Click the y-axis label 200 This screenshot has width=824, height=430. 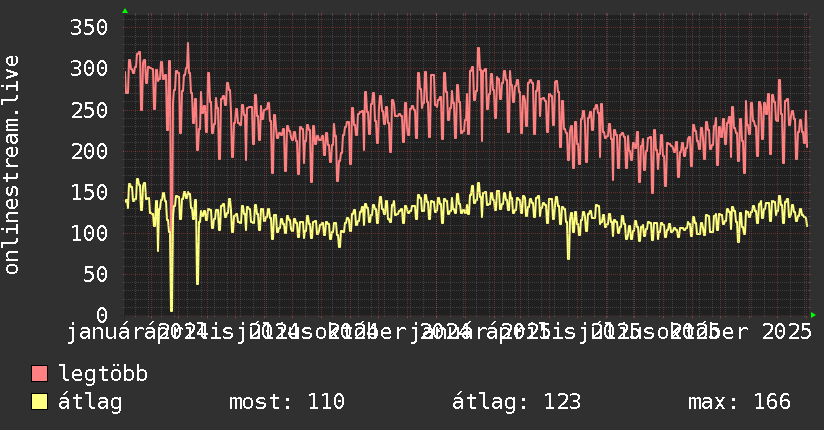point(89,151)
